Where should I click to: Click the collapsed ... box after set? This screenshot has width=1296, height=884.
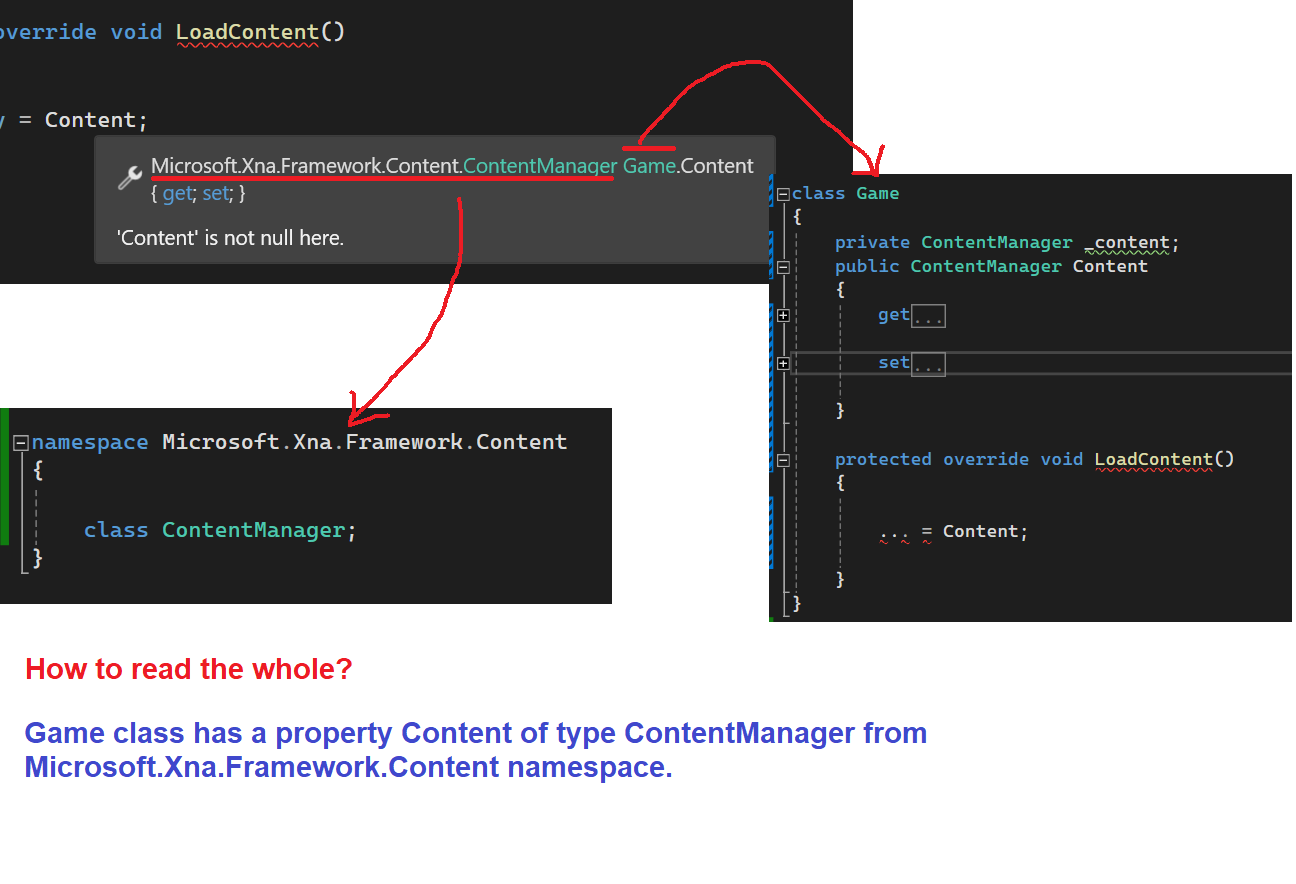coord(928,364)
